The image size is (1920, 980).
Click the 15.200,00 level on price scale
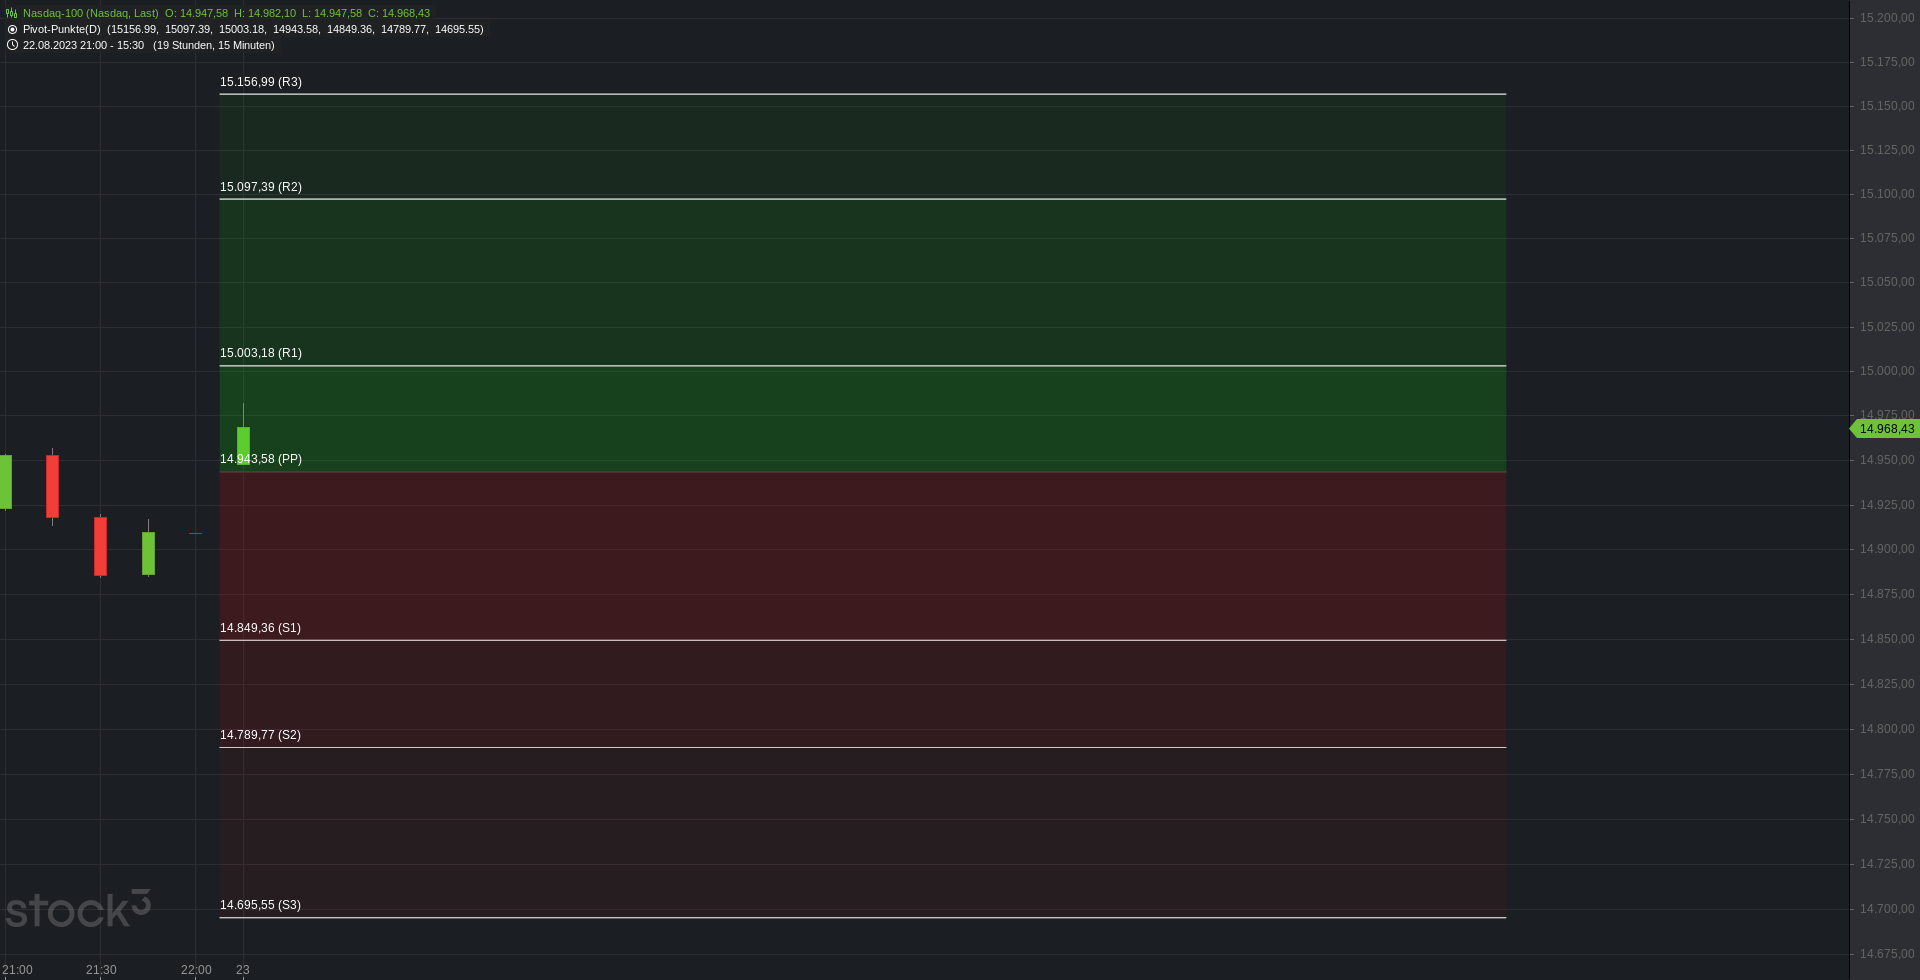pyautogui.click(x=1887, y=18)
